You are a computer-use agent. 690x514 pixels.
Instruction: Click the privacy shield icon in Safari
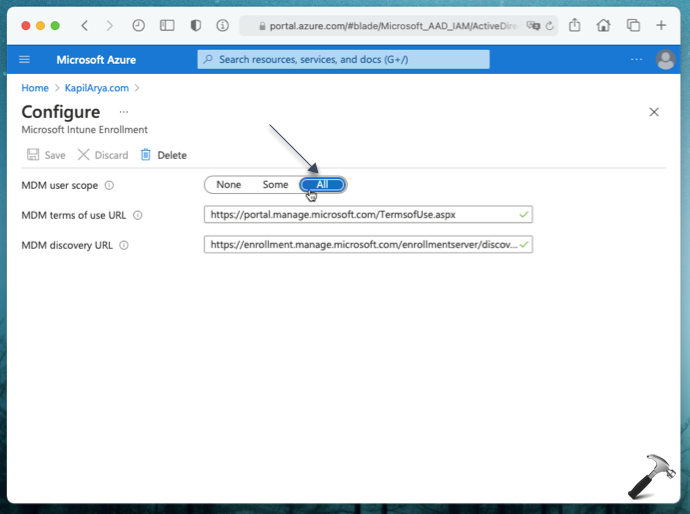click(x=197, y=25)
